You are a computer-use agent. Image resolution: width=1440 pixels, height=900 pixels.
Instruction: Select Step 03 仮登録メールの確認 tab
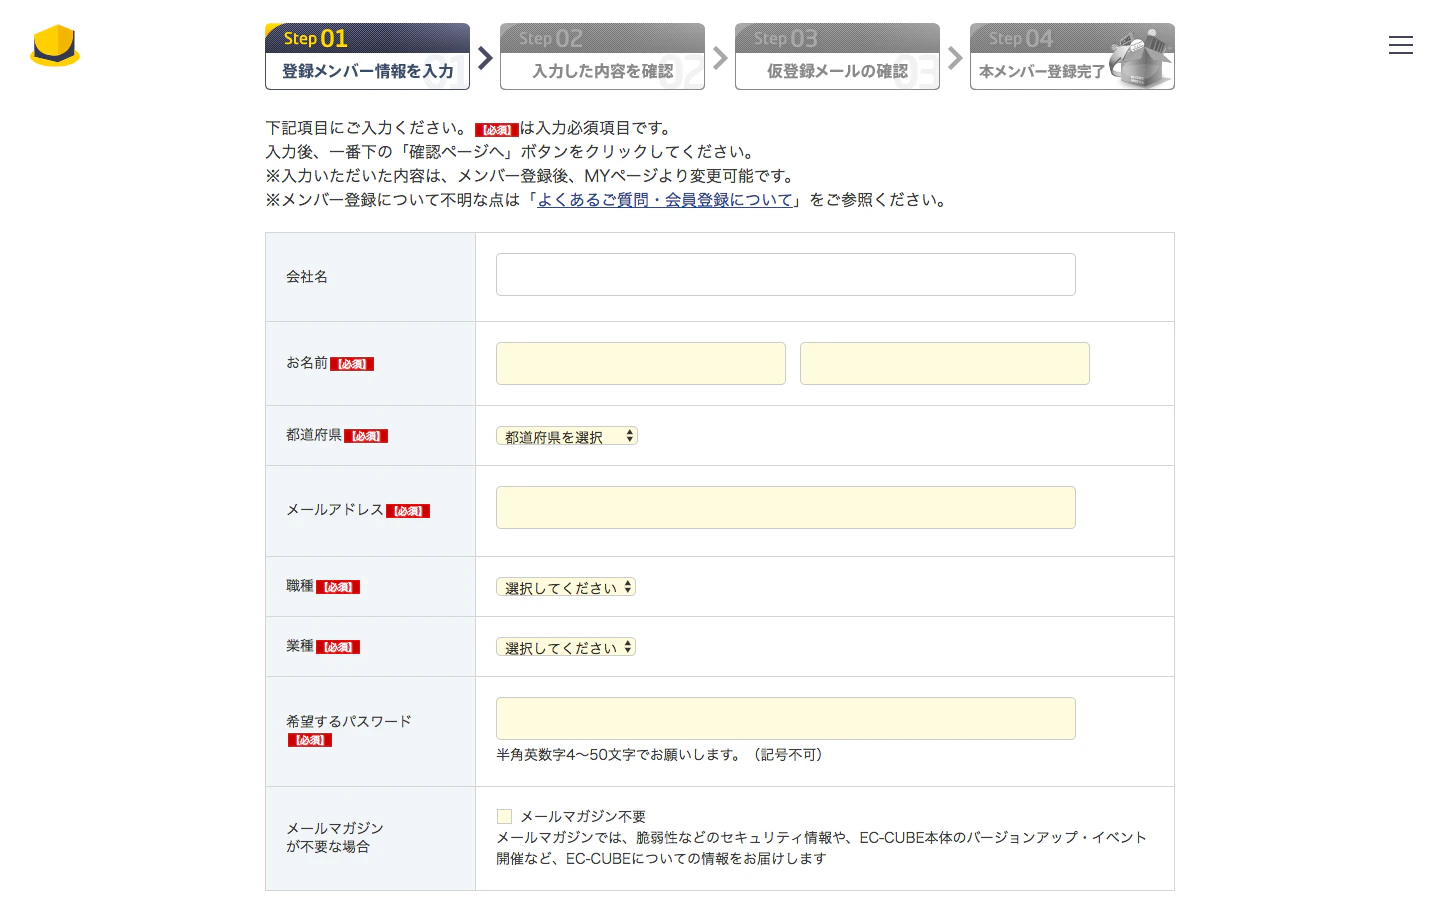click(837, 57)
